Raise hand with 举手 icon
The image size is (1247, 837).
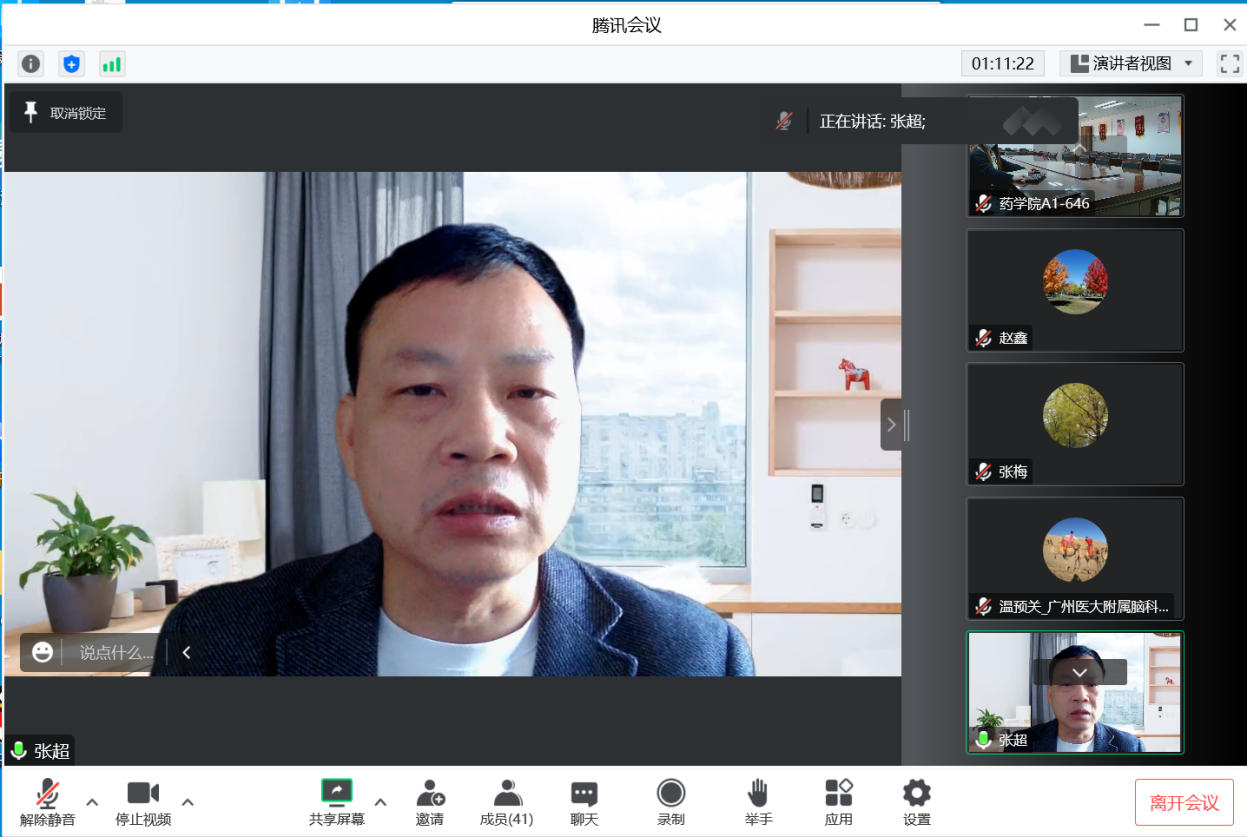[x=758, y=803]
